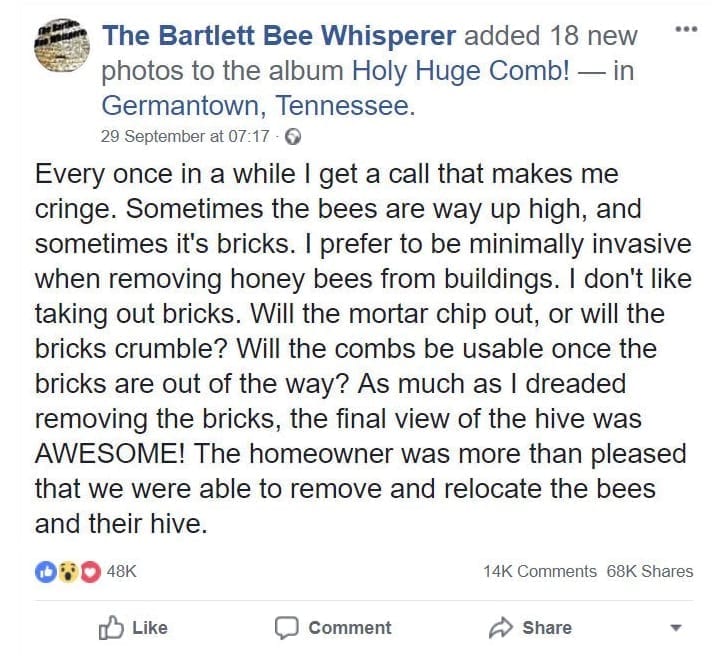The width and height of the screenshot is (728, 656).
Task: Expand the dropdown arrow beside Share
Action: click(674, 628)
